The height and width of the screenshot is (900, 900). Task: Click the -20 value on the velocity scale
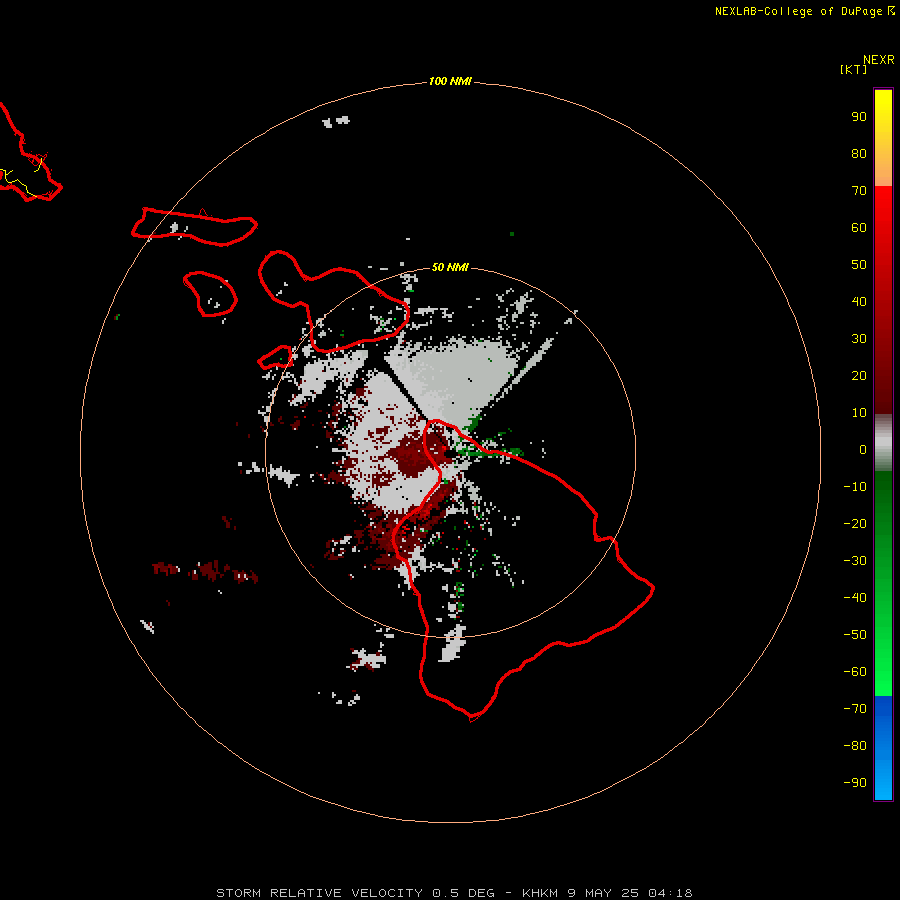(x=855, y=523)
